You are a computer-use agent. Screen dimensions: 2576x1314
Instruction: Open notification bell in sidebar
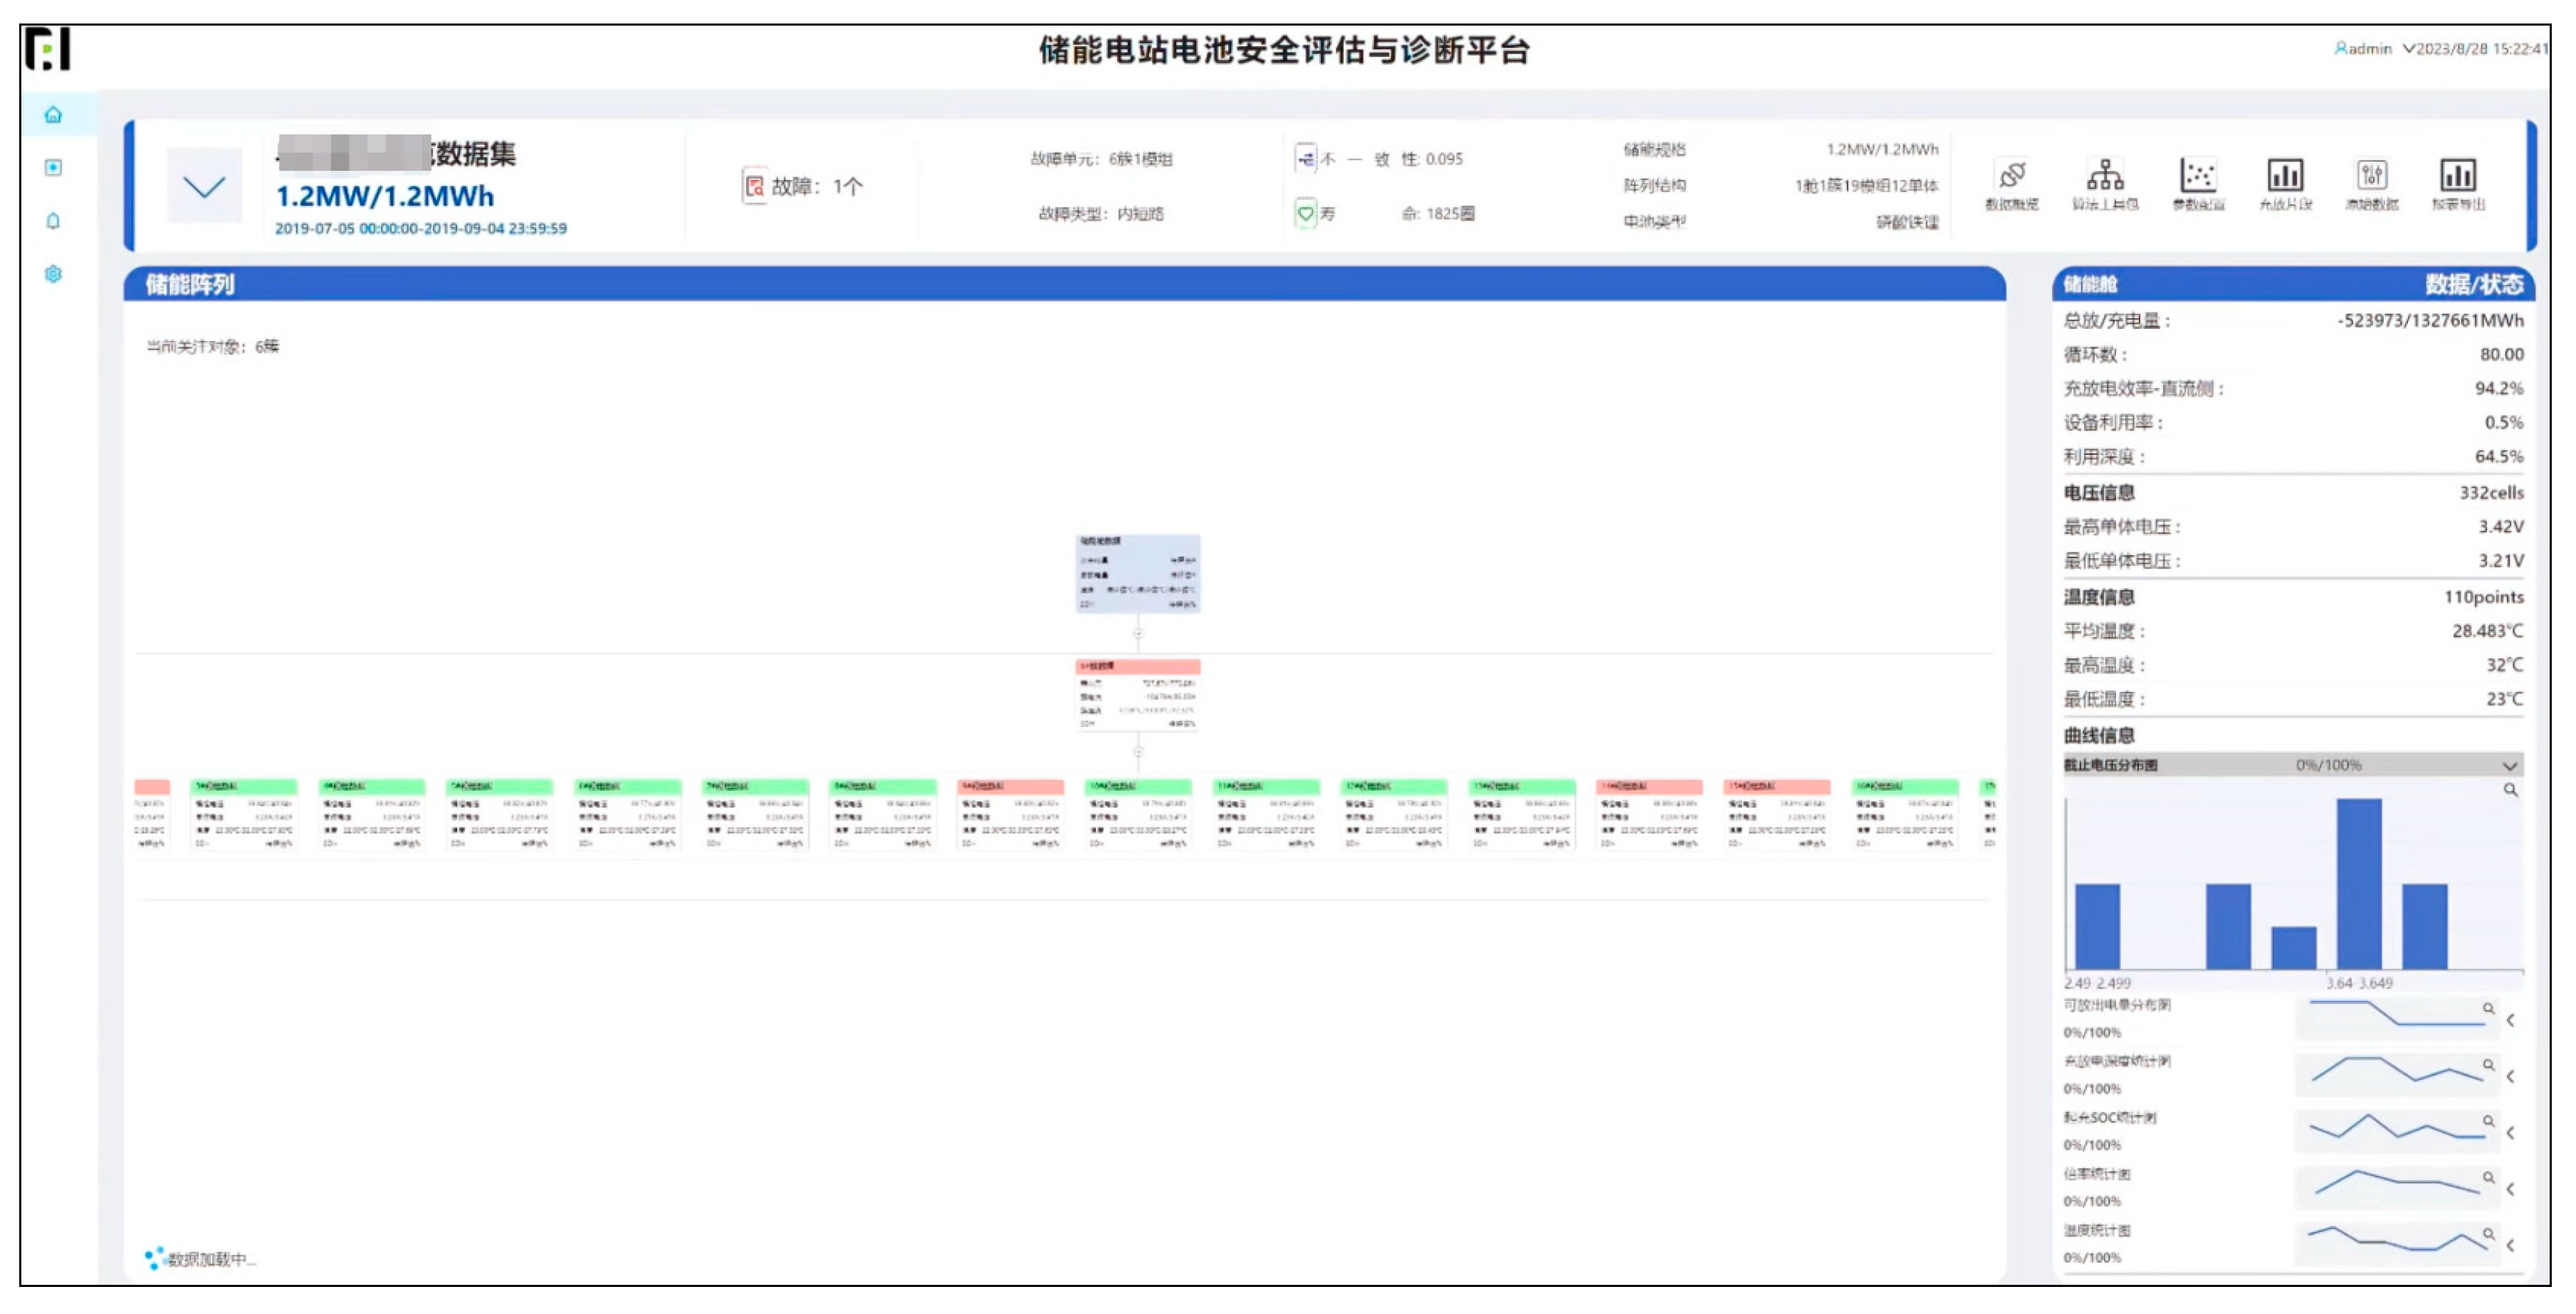pyautogui.click(x=54, y=221)
